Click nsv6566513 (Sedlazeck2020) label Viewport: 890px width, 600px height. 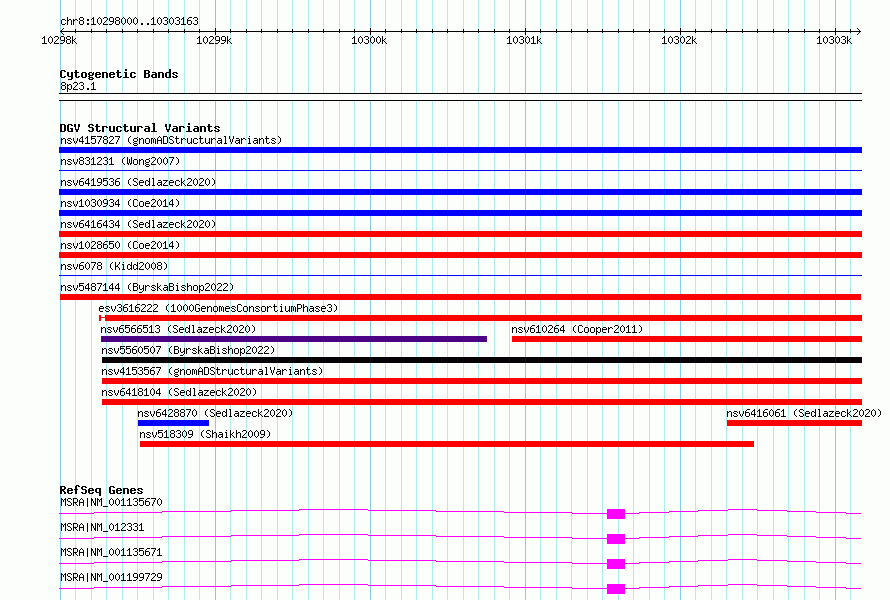178,329
